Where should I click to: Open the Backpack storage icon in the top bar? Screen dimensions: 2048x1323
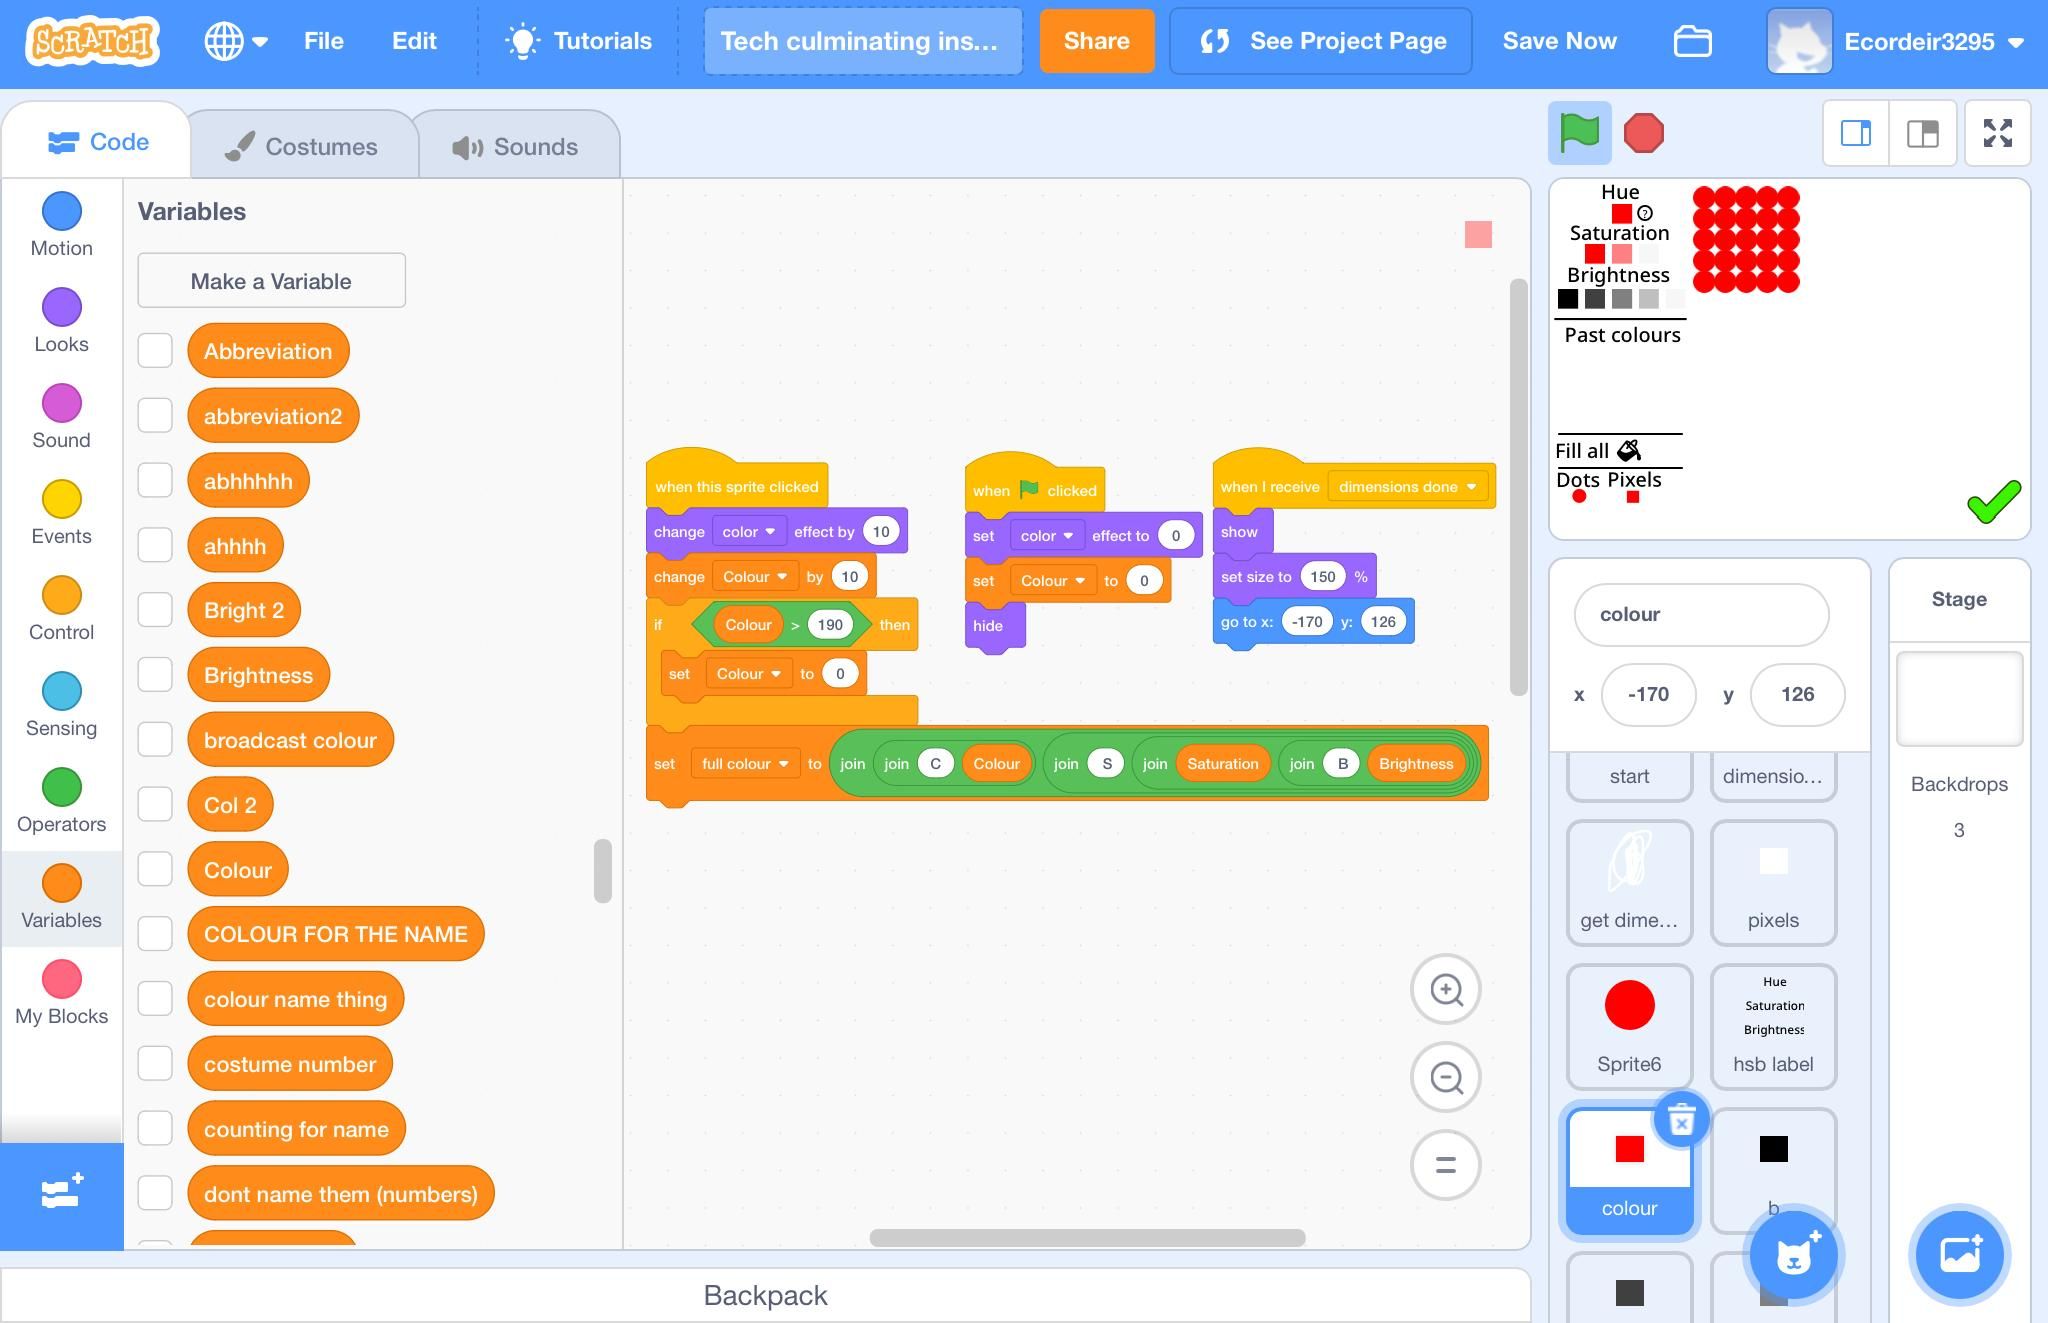click(1692, 41)
